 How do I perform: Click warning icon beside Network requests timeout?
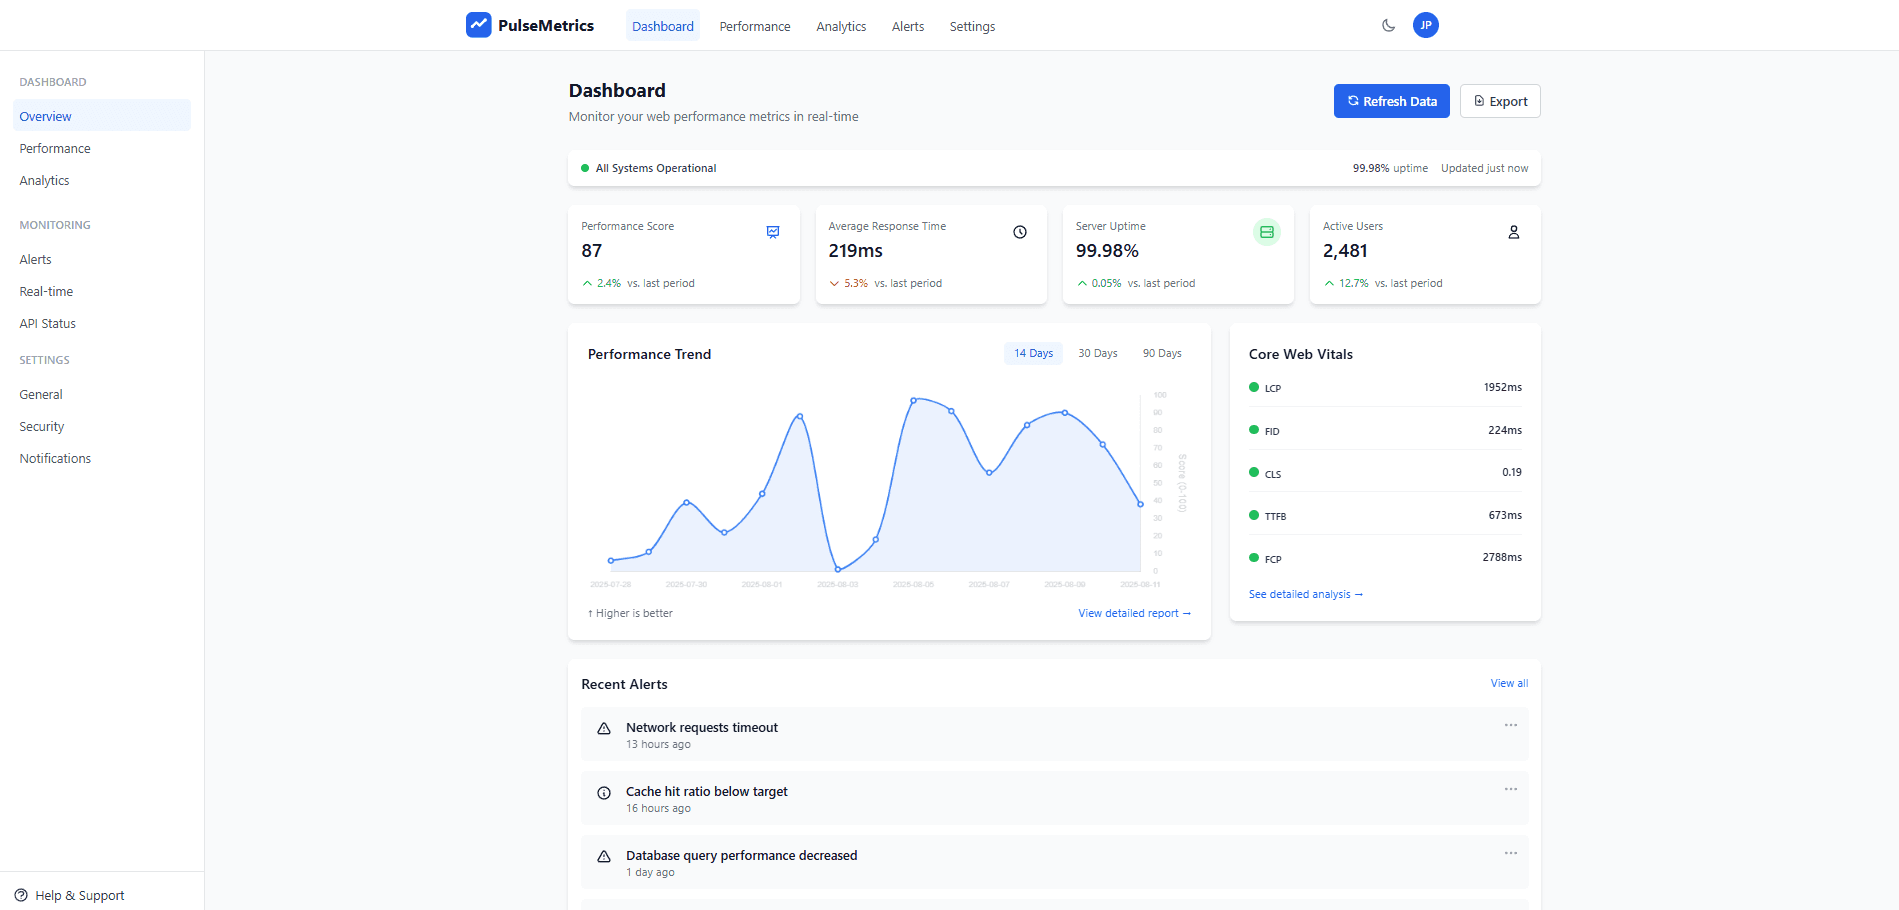604,729
